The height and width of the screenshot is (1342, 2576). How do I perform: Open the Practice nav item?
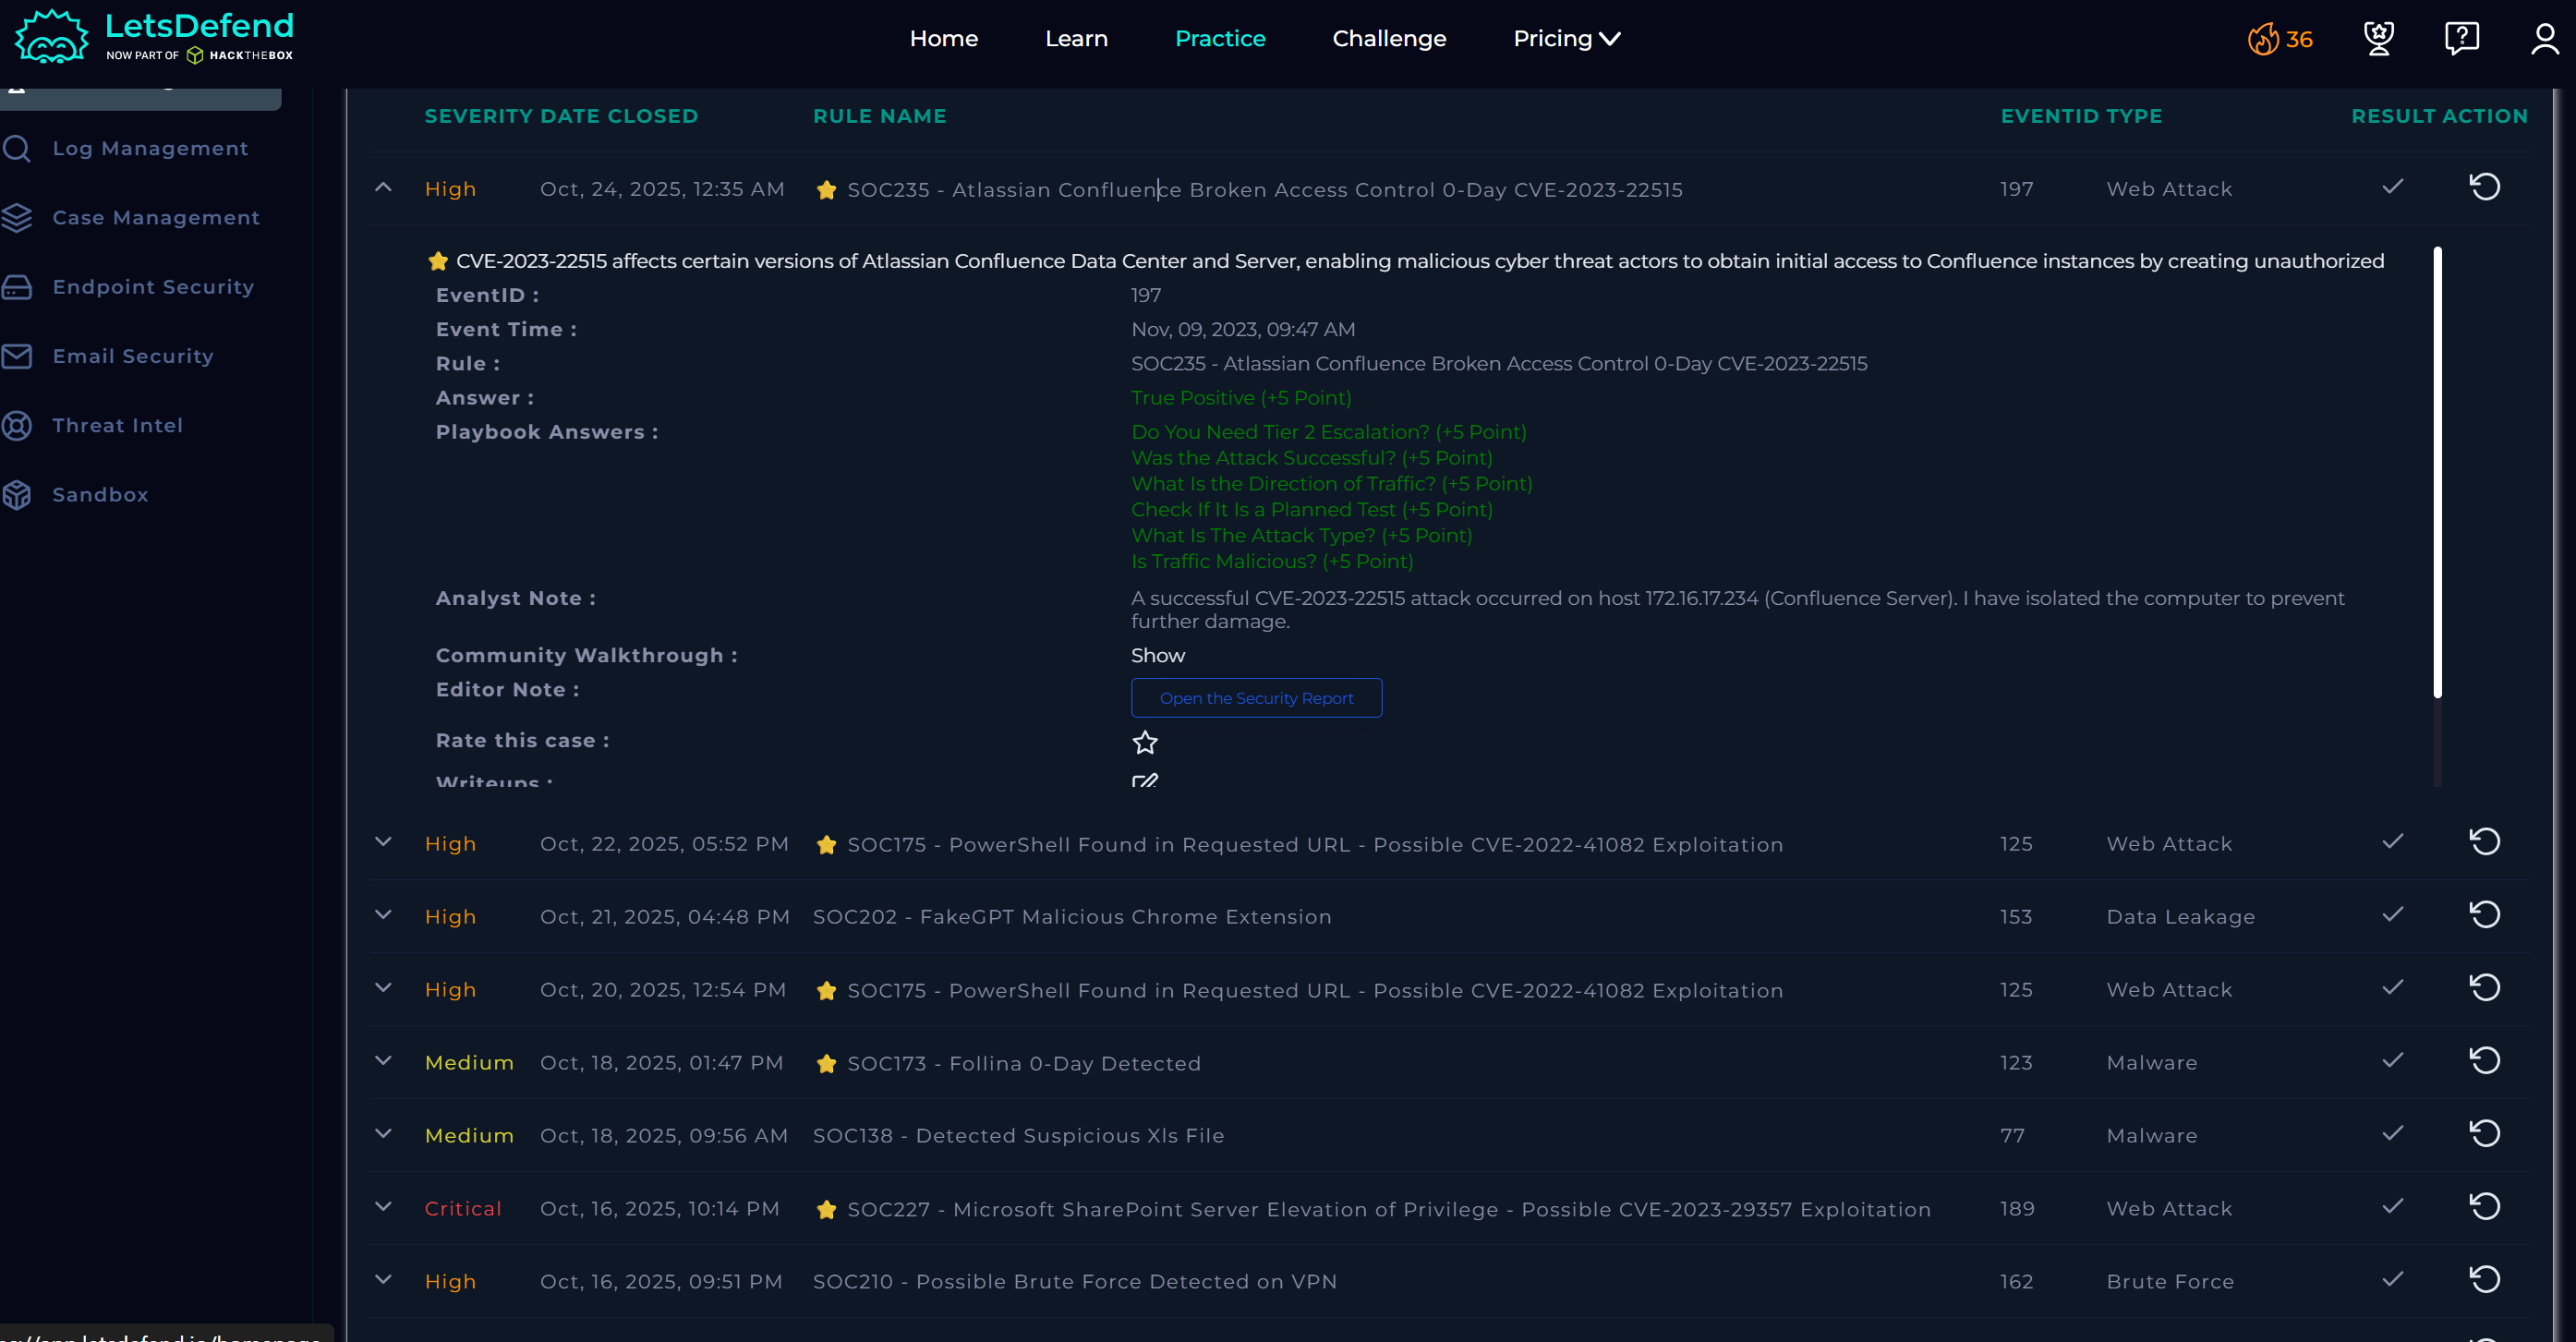tap(1220, 39)
